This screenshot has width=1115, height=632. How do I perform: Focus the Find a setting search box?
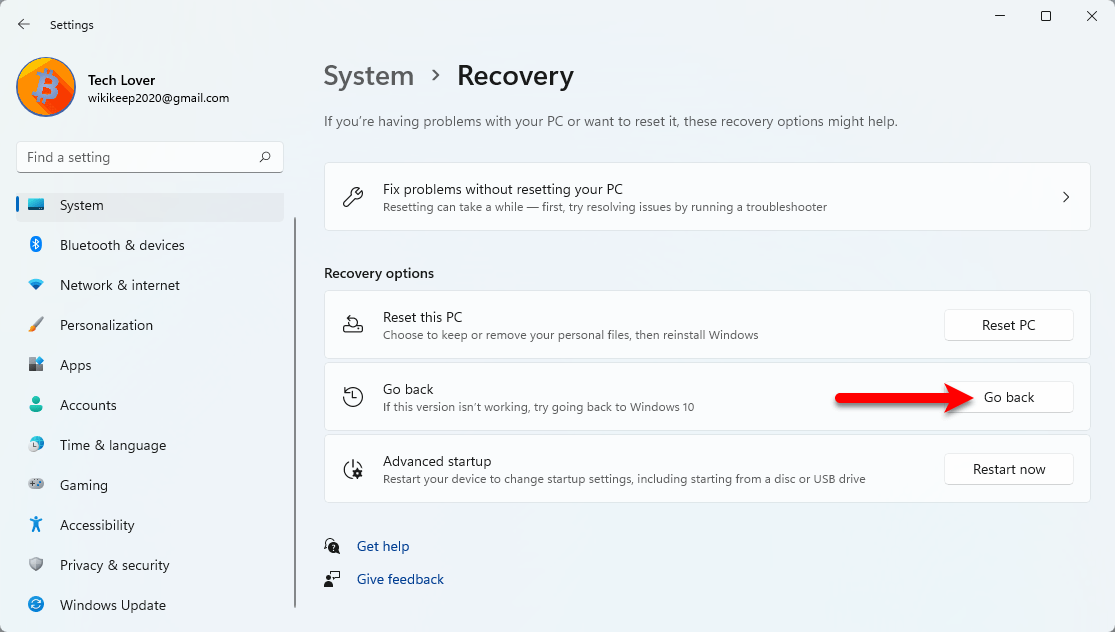[150, 157]
